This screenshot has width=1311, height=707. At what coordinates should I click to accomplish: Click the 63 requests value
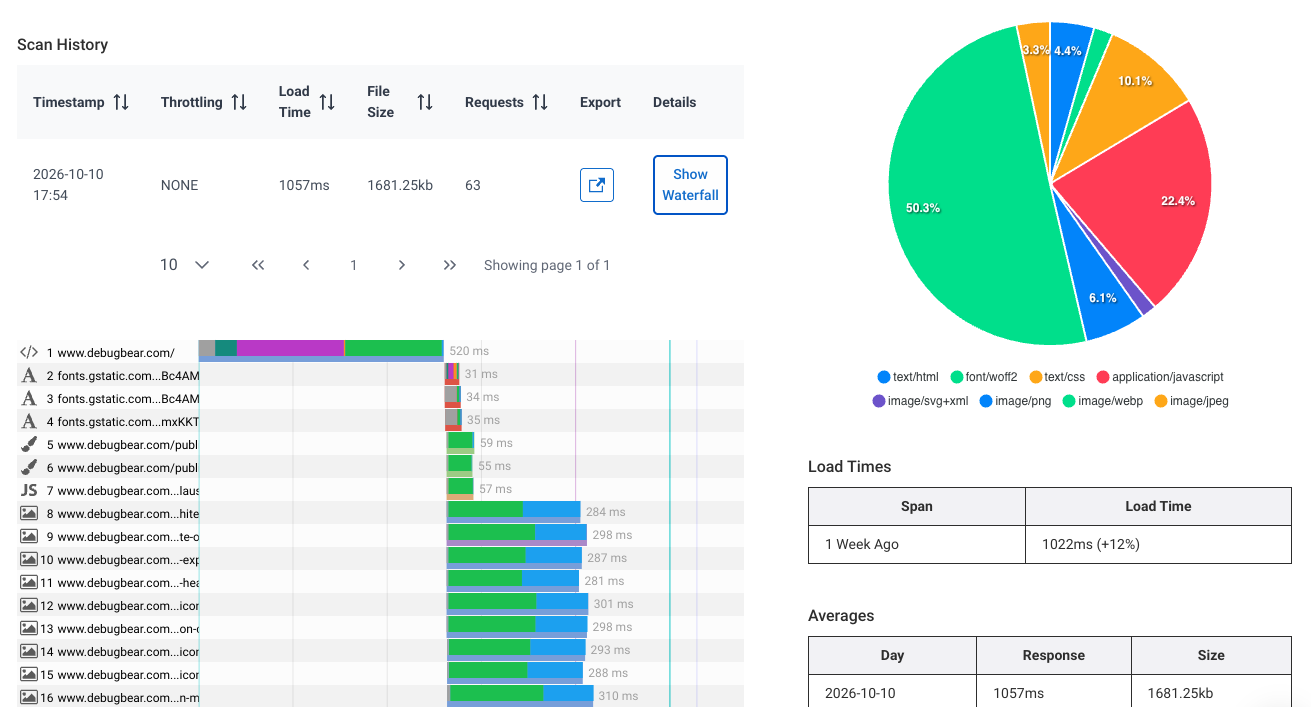click(x=473, y=185)
